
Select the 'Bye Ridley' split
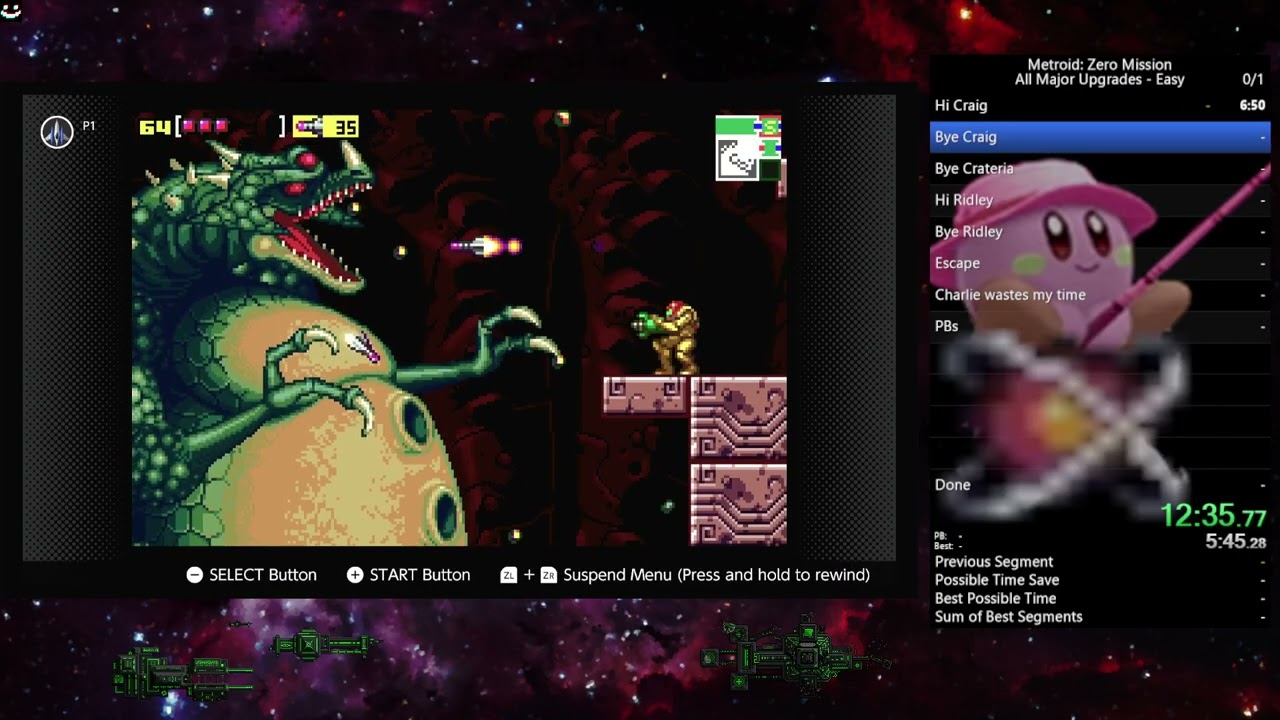pos(1100,231)
